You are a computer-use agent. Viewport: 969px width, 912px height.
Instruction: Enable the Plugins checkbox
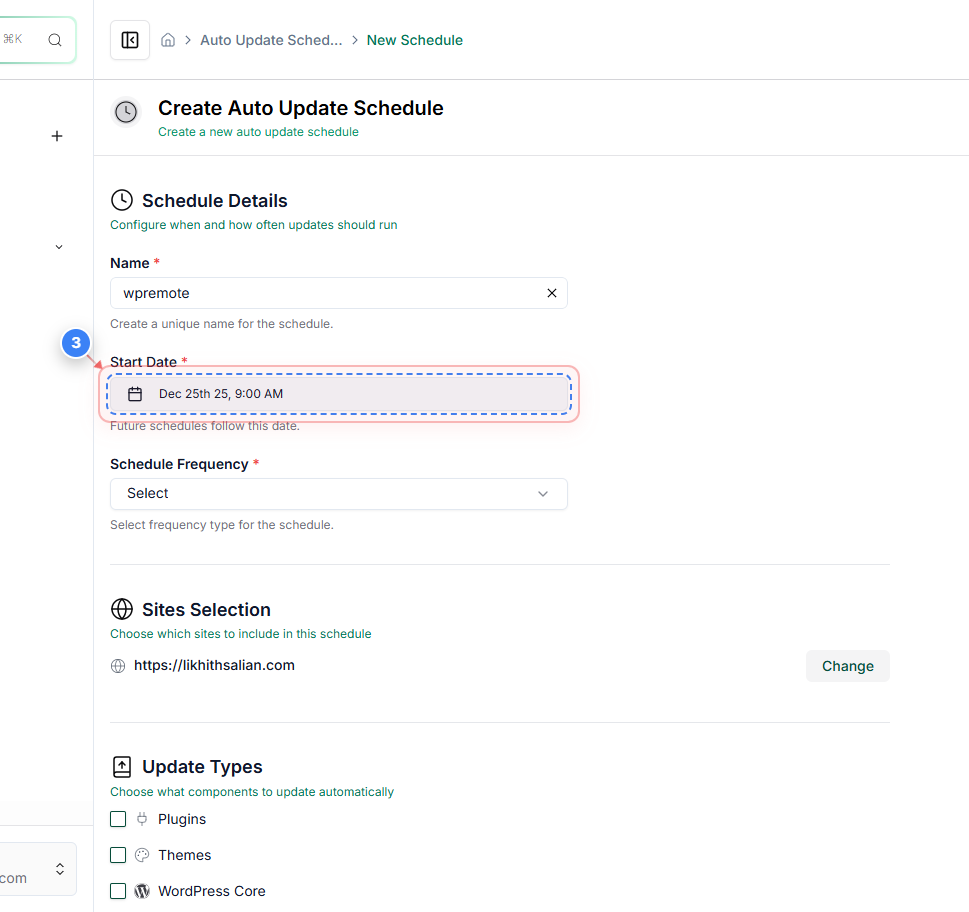118,818
